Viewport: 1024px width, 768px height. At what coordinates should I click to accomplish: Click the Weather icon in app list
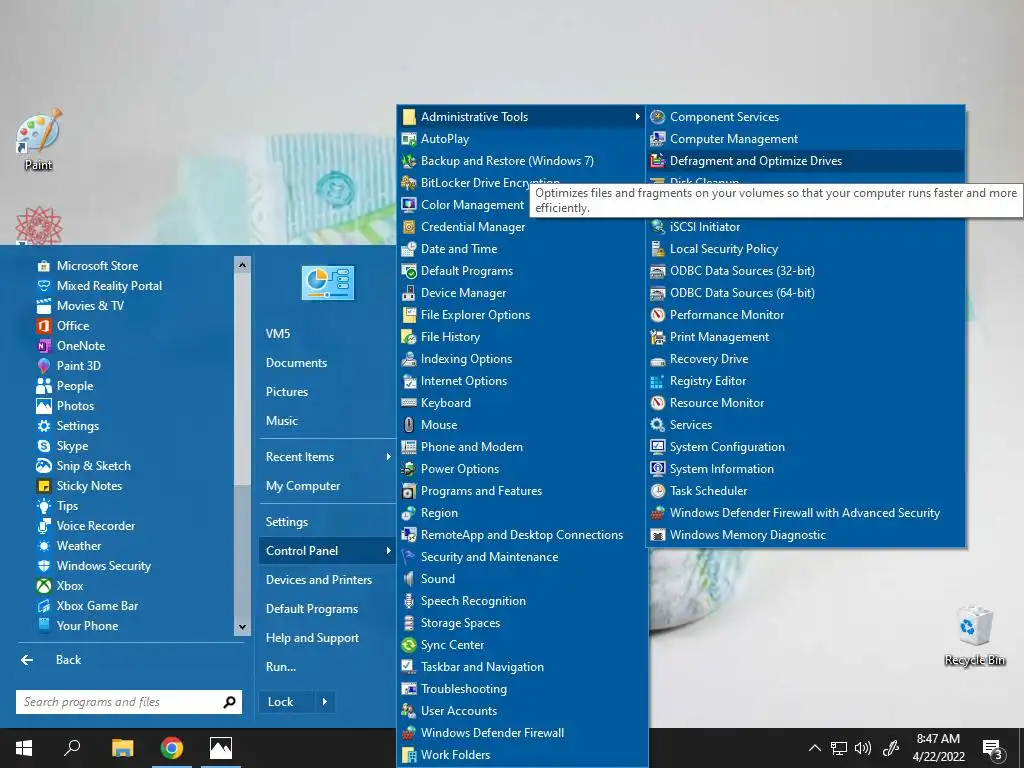click(44, 546)
